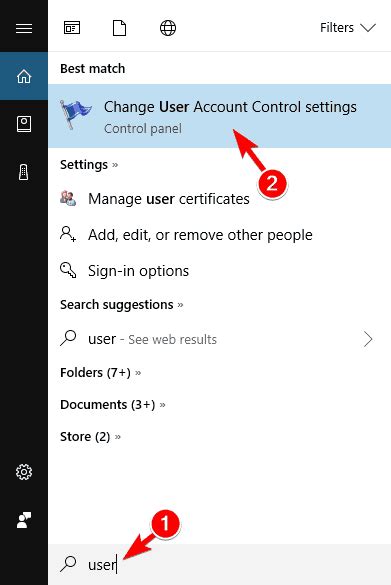Open the hamburger menu in the sidebar
This screenshot has height=585, width=391.
(24, 28)
